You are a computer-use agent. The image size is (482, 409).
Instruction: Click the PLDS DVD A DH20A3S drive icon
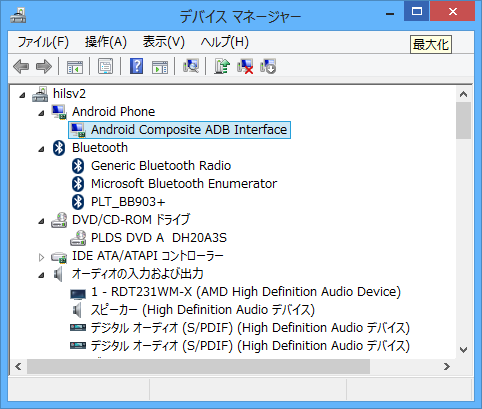pos(78,238)
